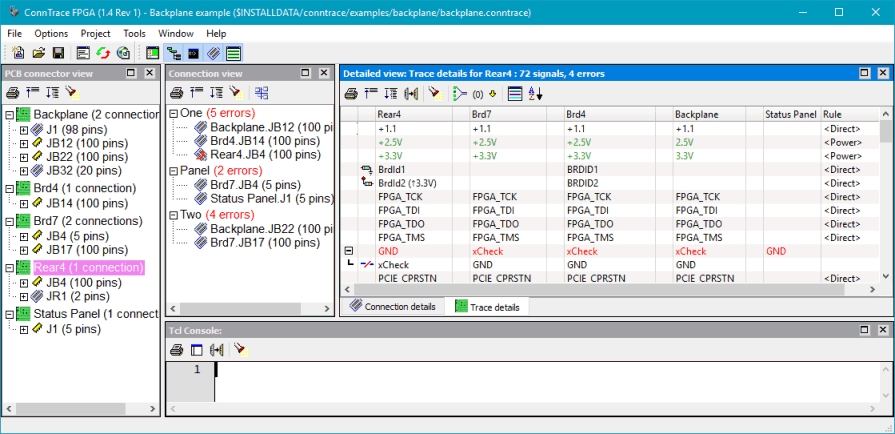Toggle Detailed view panel toolbar button
The image size is (895, 434).
233,53
